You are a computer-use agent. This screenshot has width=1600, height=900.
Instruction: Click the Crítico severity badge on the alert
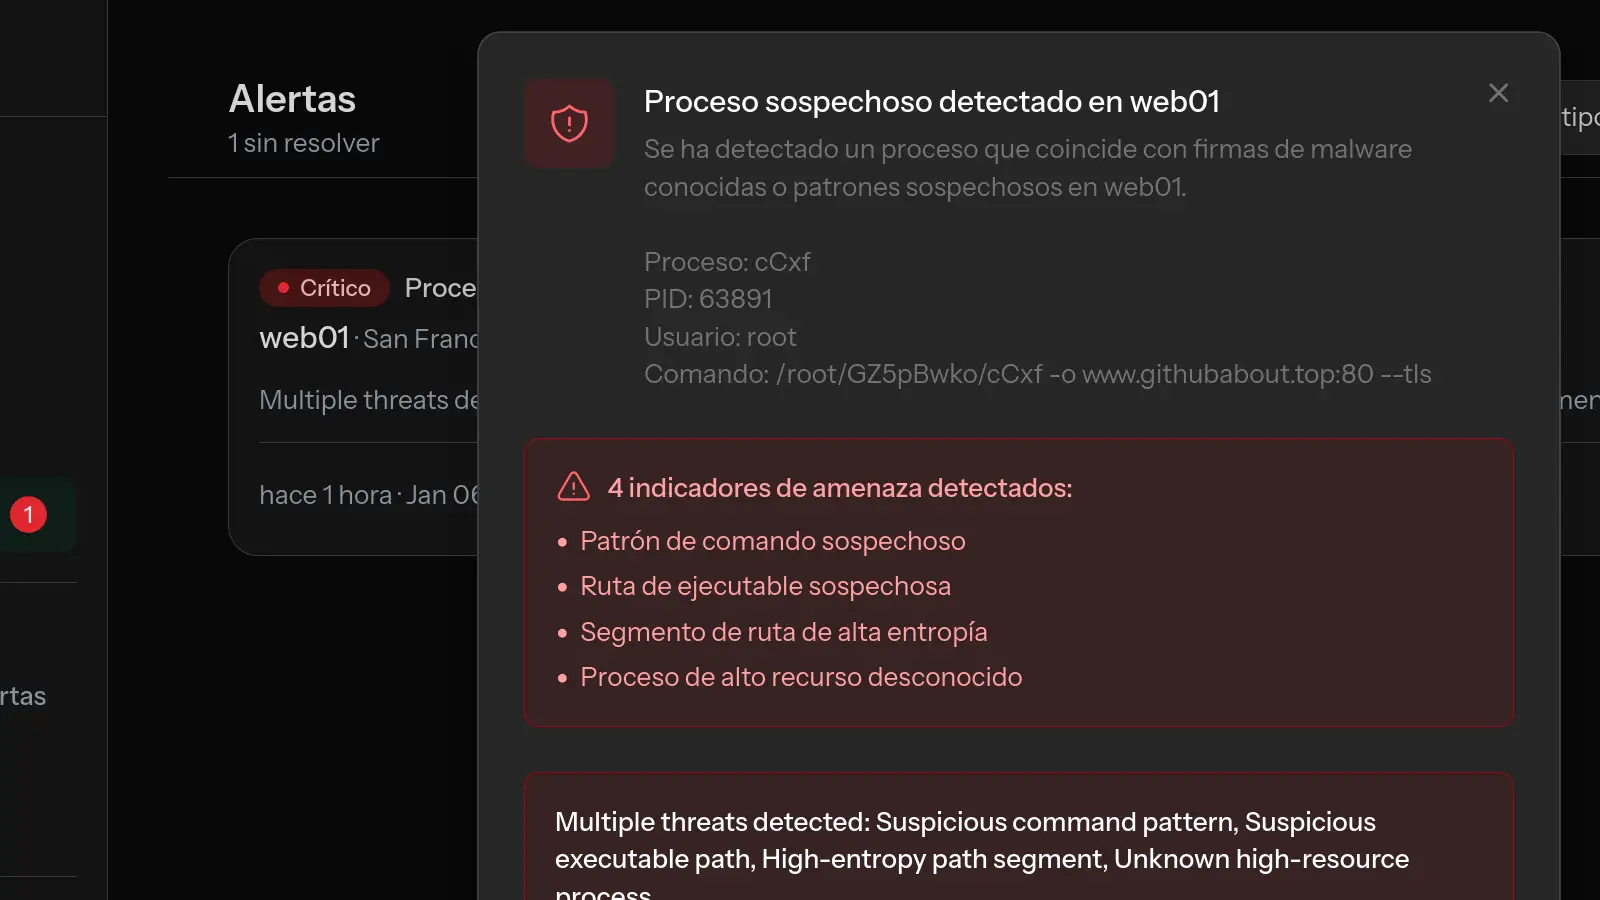324,287
